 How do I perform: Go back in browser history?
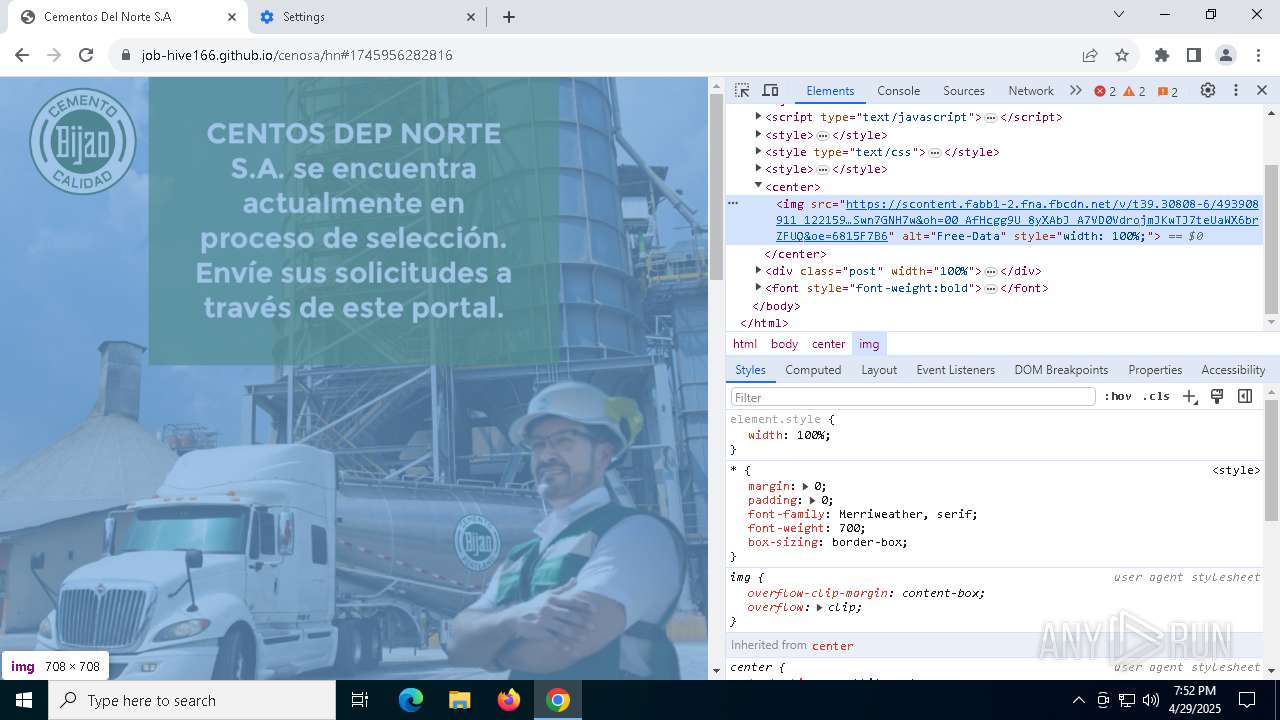pos(22,55)
